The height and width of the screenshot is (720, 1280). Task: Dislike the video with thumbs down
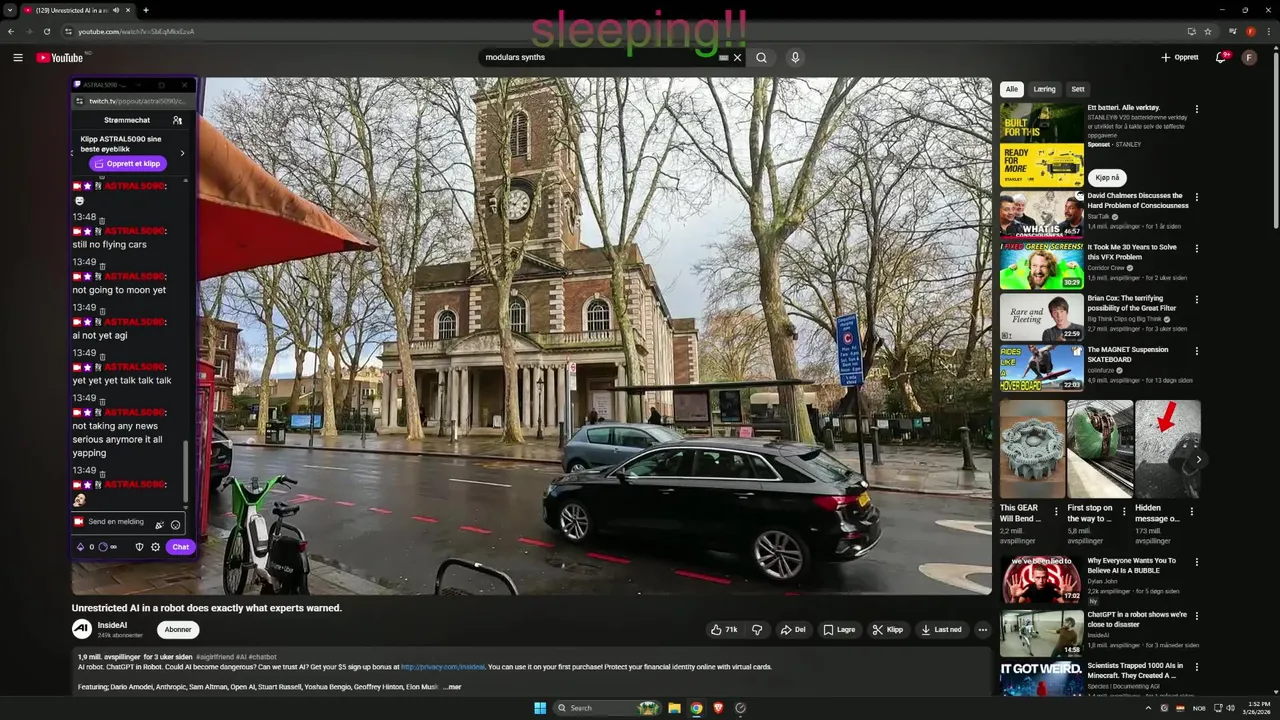coord(757,630)
